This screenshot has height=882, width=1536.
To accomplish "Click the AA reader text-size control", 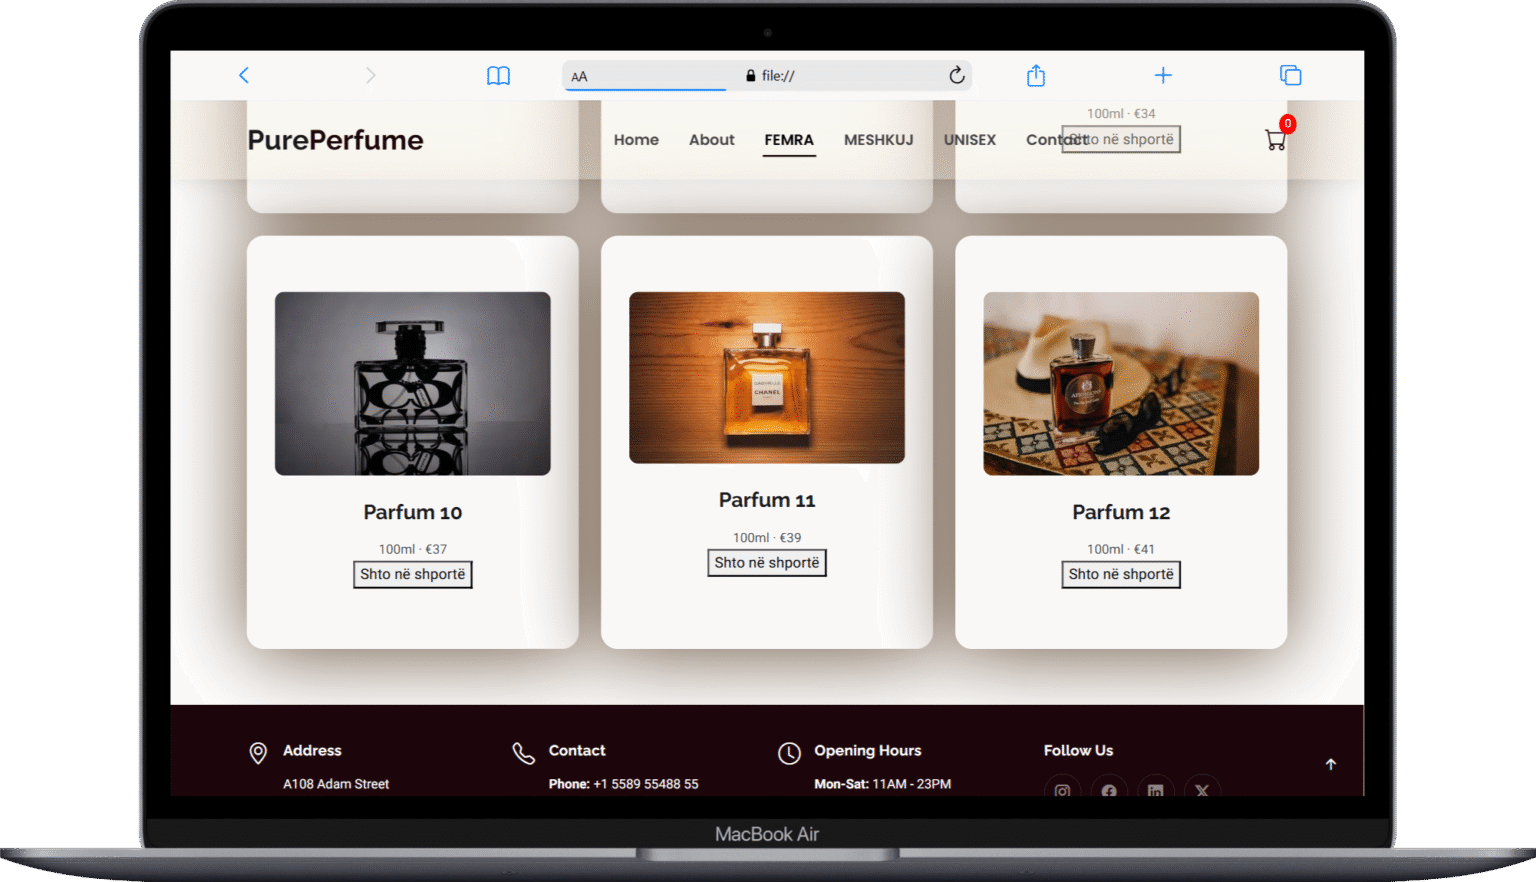I will (579, 76).
